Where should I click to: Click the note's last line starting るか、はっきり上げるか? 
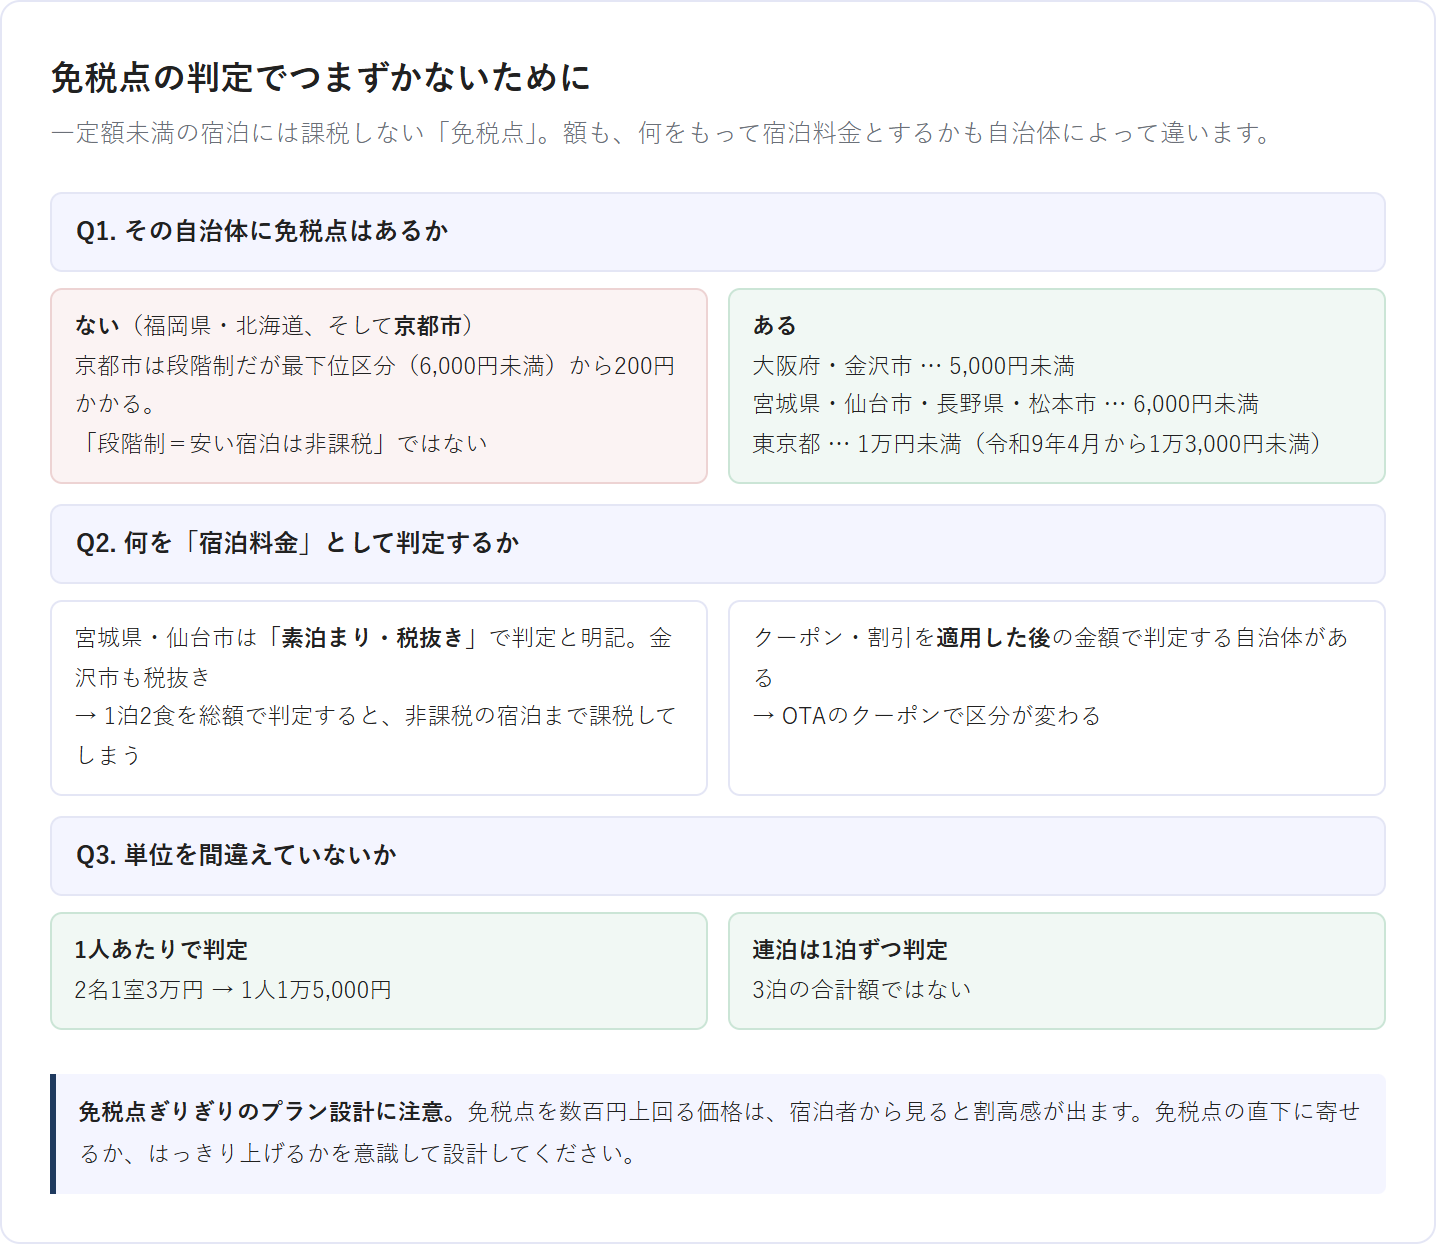tap(358, 1154)
